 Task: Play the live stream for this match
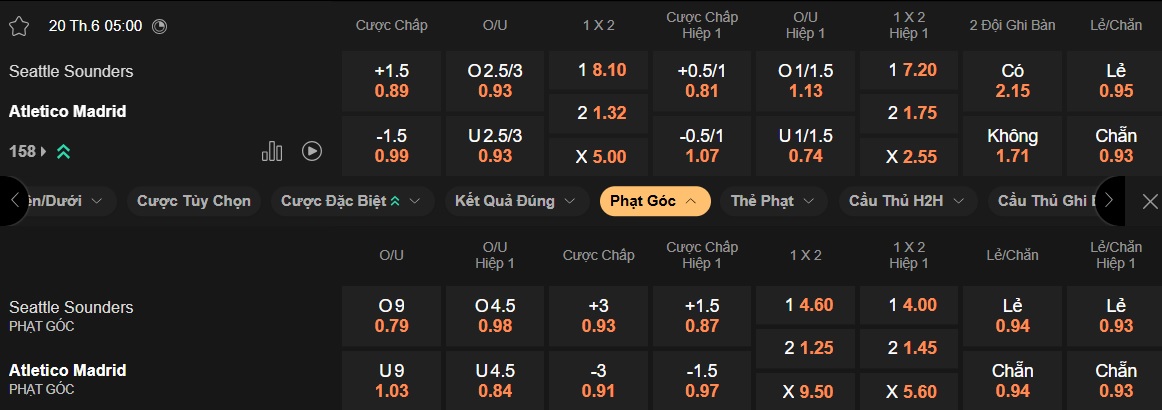[312, 151]
